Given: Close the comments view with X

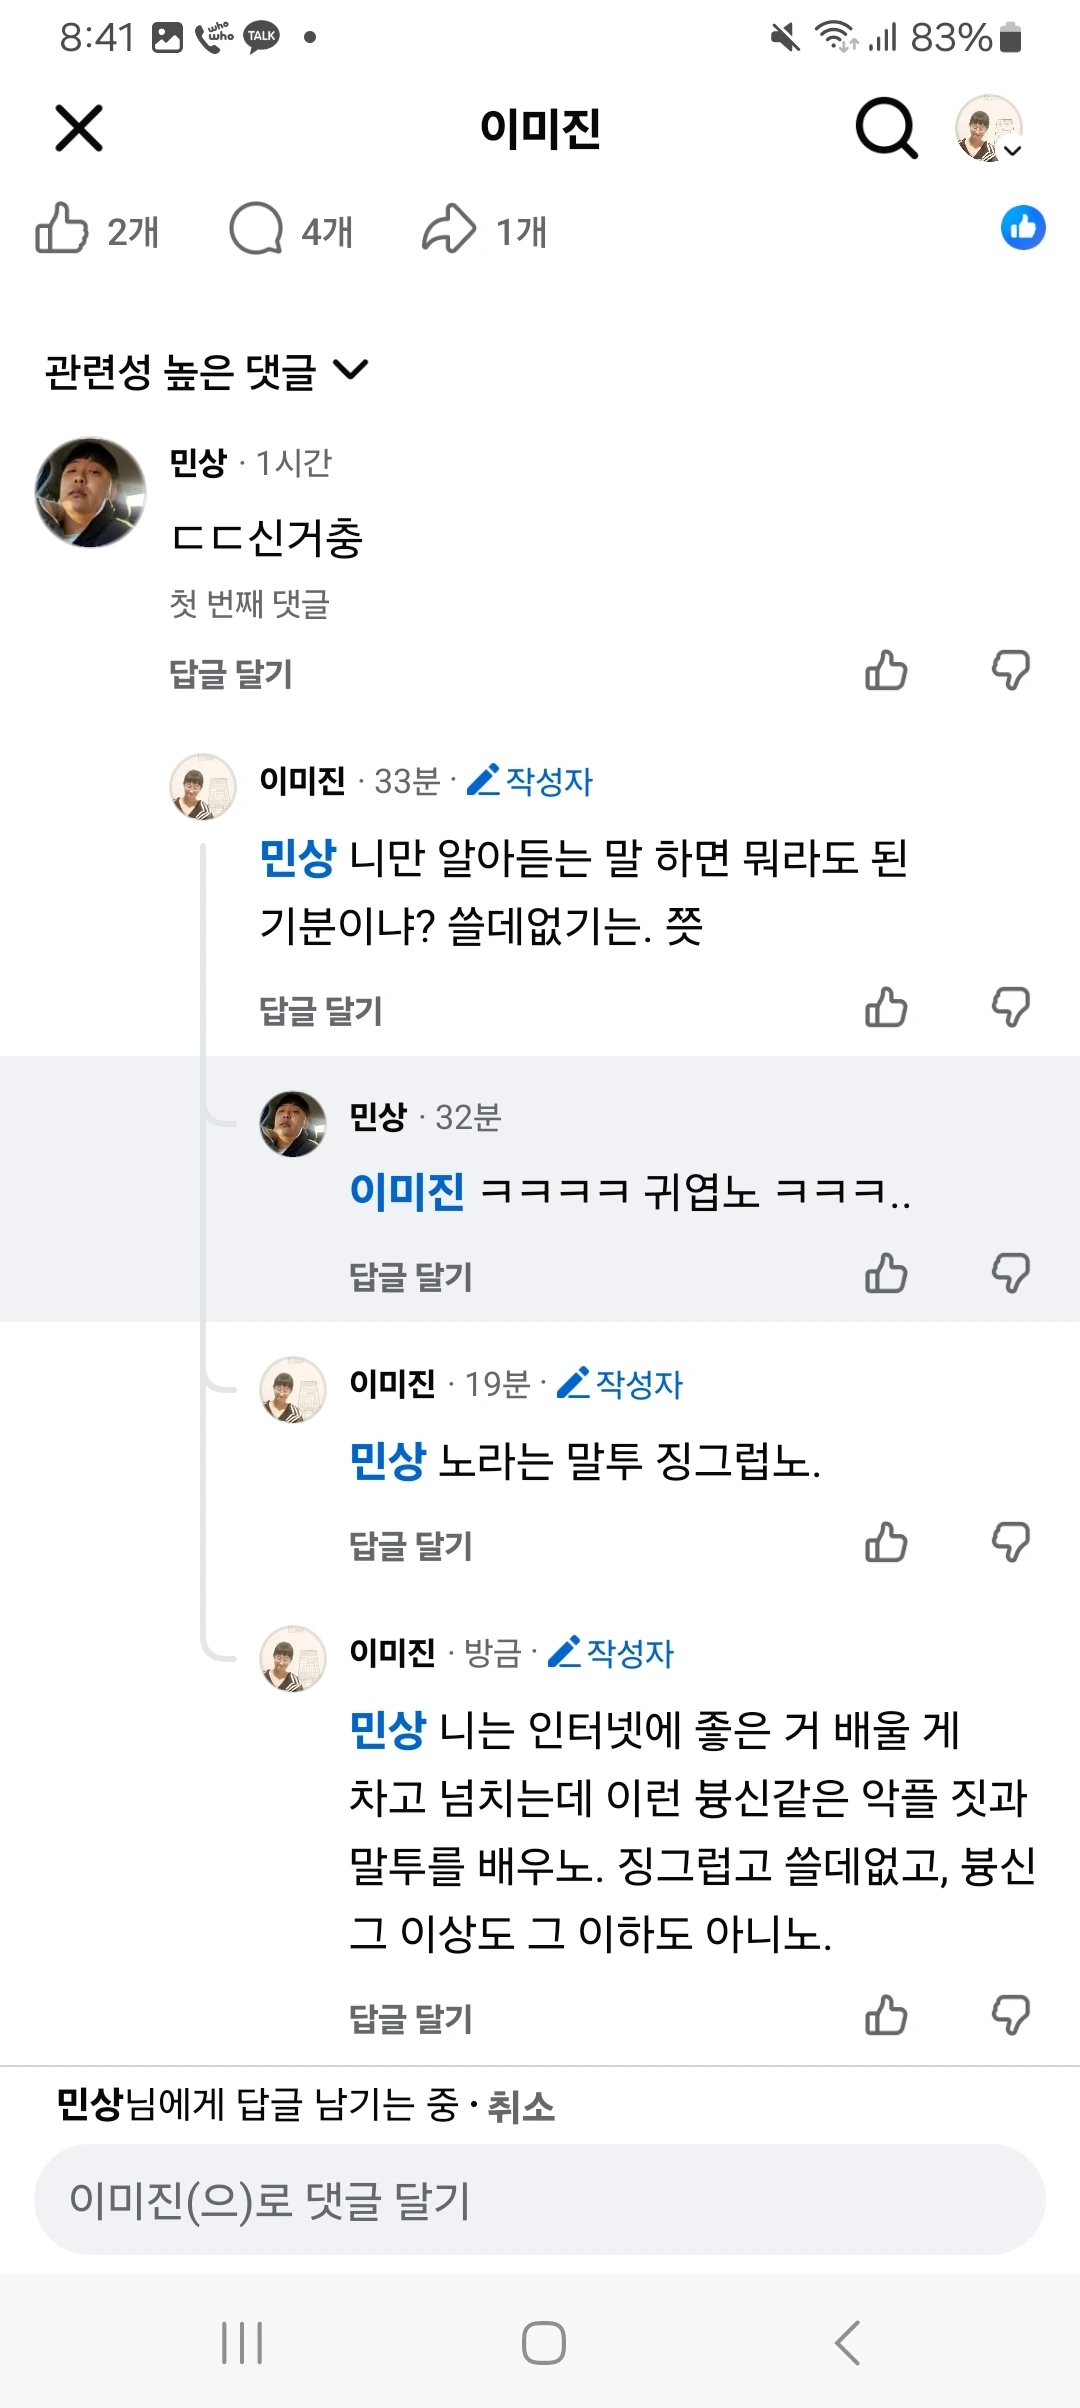Looking at the screenshot, I should coord(79,128).
